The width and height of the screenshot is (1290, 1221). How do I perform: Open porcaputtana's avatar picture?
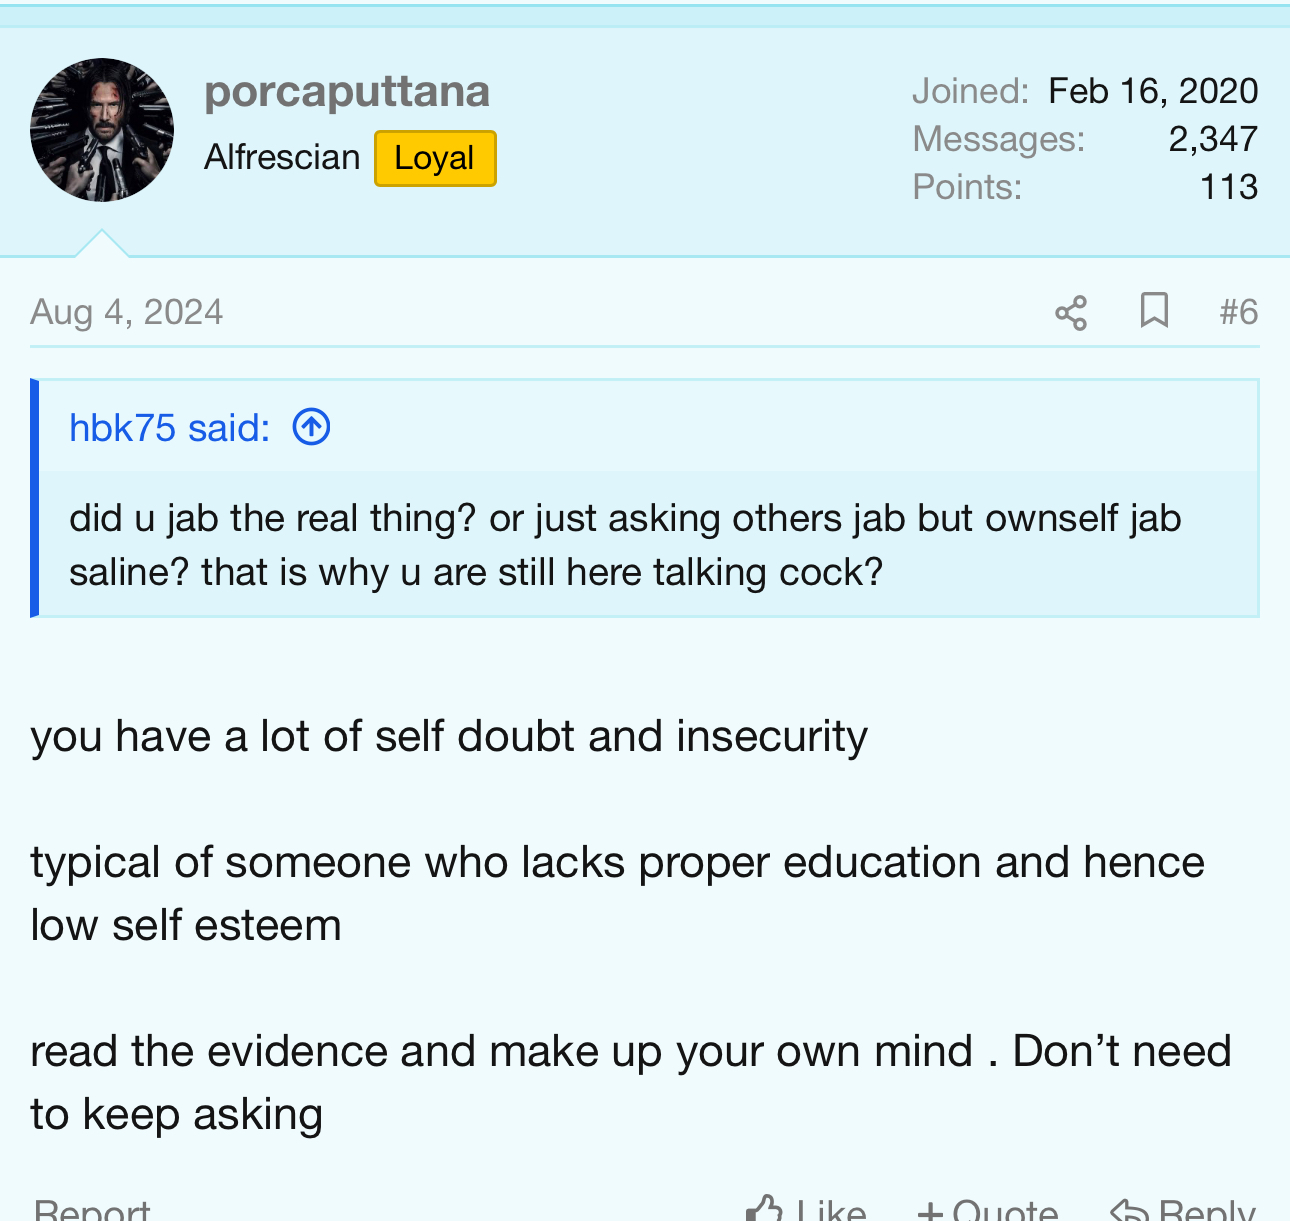(102, 130)
